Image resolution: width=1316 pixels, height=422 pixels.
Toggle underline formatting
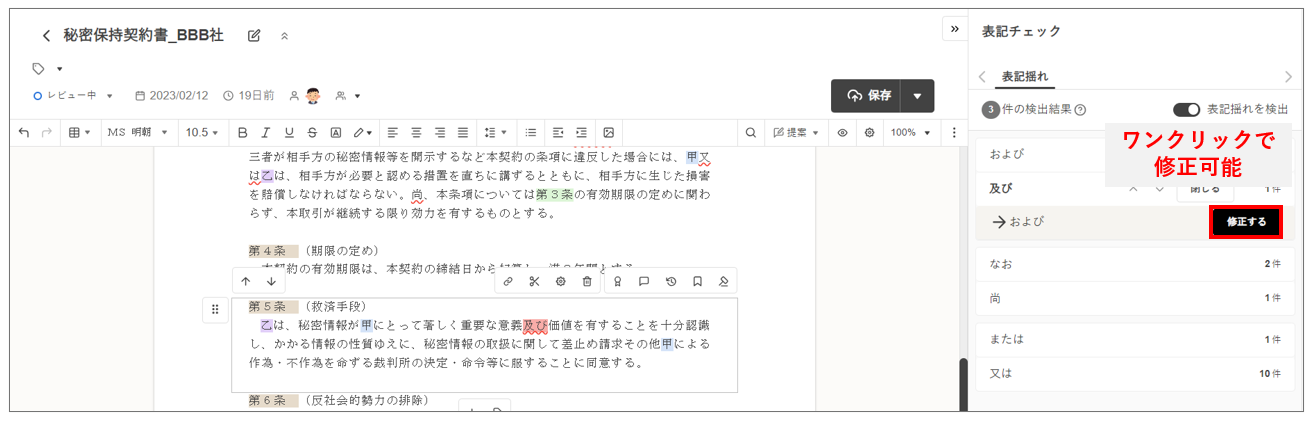click(x=289, y=133)
